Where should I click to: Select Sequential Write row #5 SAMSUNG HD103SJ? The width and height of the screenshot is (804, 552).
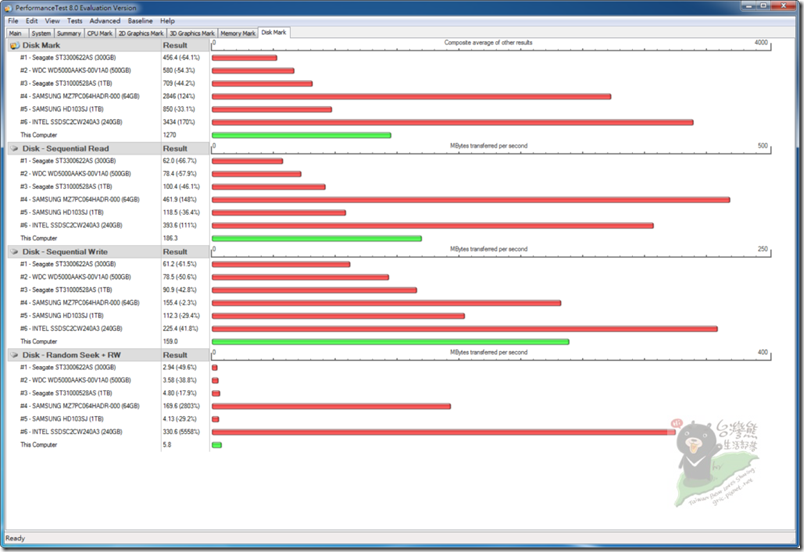pyautogui.click(x=62, y=316)
